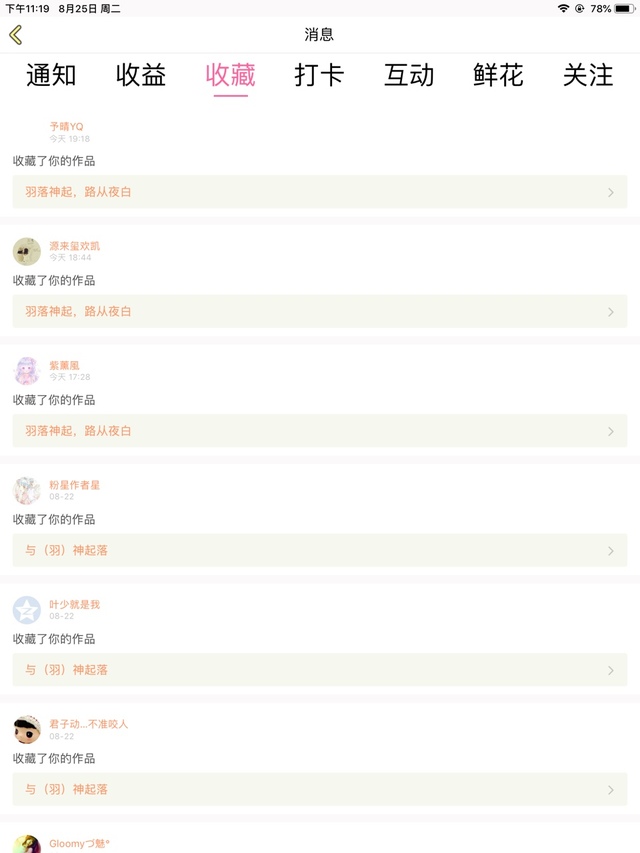Open 源来皇欢凯's profile avatar

point(27,251)
